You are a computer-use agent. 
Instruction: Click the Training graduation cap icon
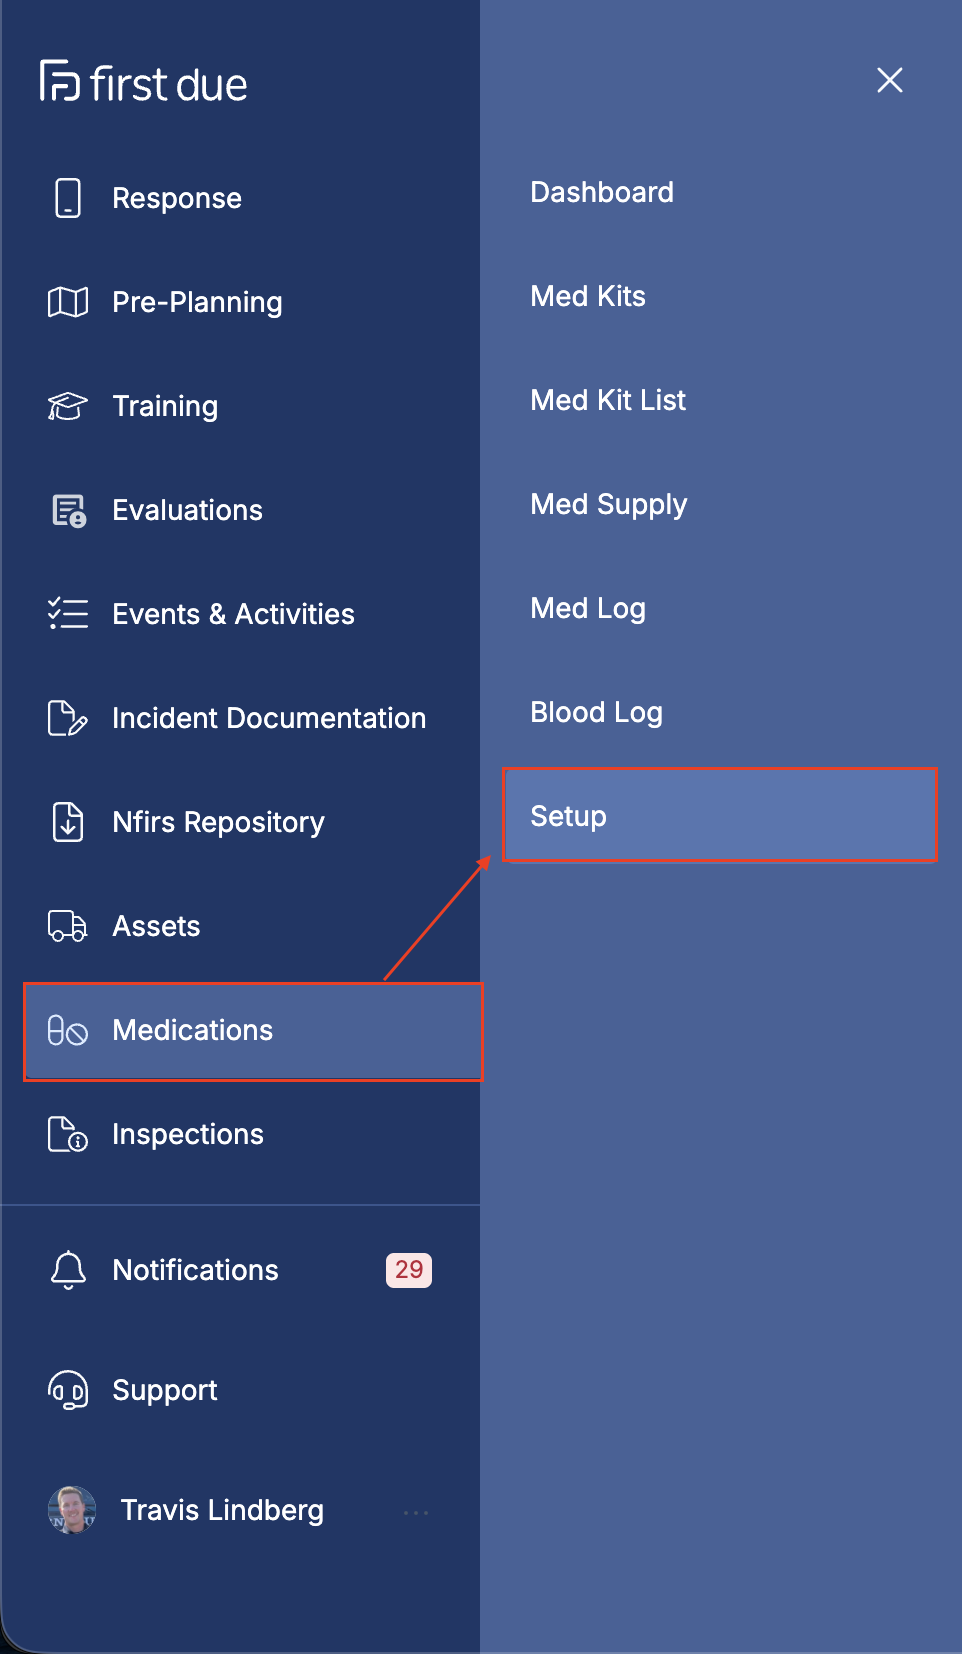coord(68,406)
